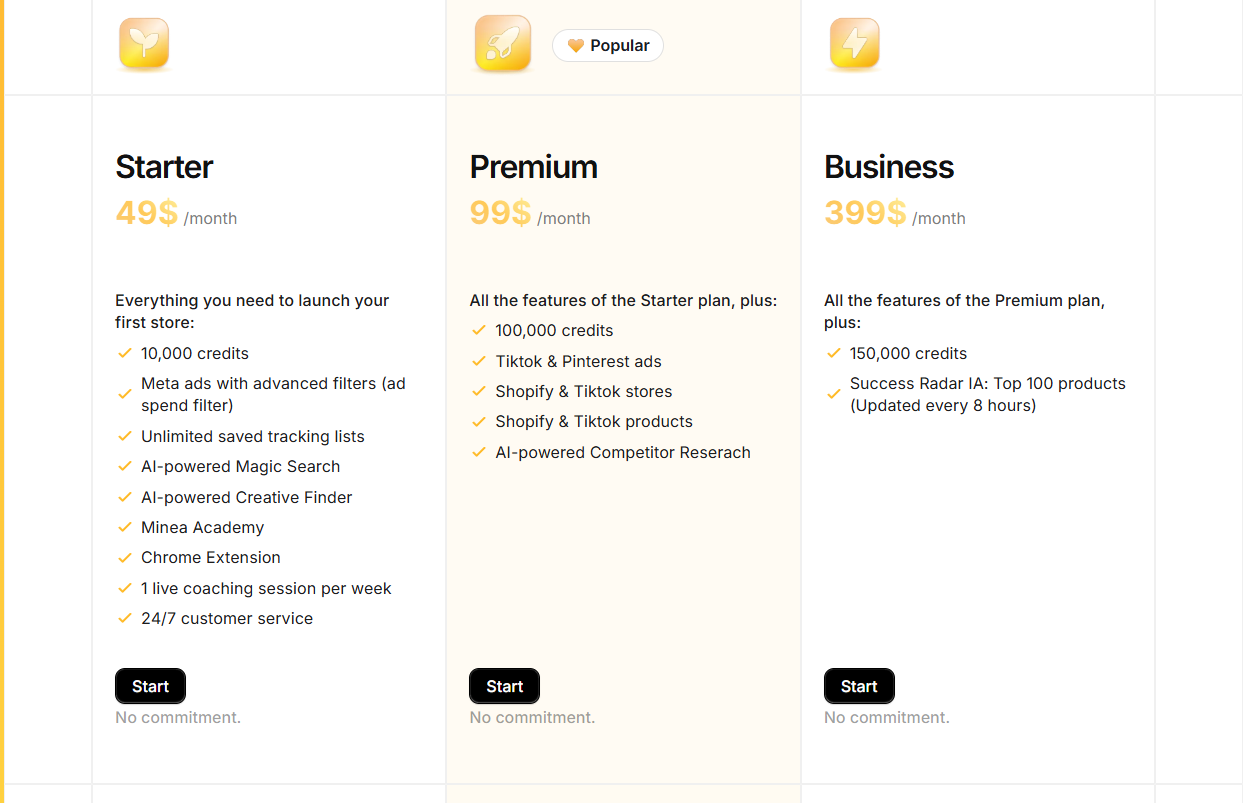Viewport: 1244px width, 803px height.
Task: Select the Business plan heading
Action: point(889,167)
